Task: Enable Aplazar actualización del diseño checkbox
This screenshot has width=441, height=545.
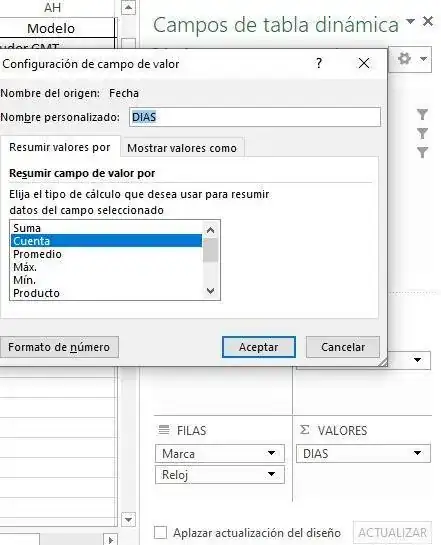Action: (160, 532)
